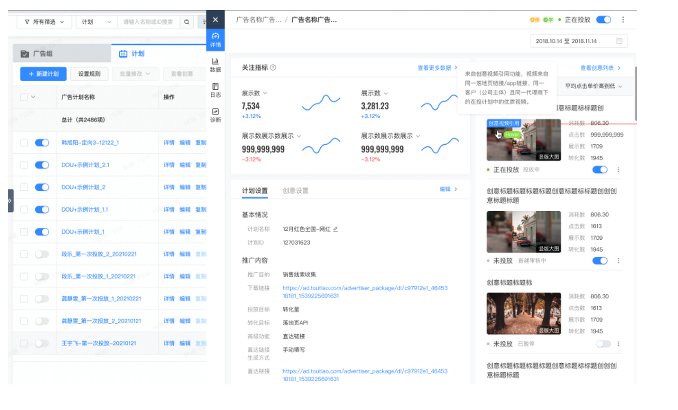Toggle the switch for 韩旭阳 plan row
Viewport: 678px width, 410px height.
point(42,143)
